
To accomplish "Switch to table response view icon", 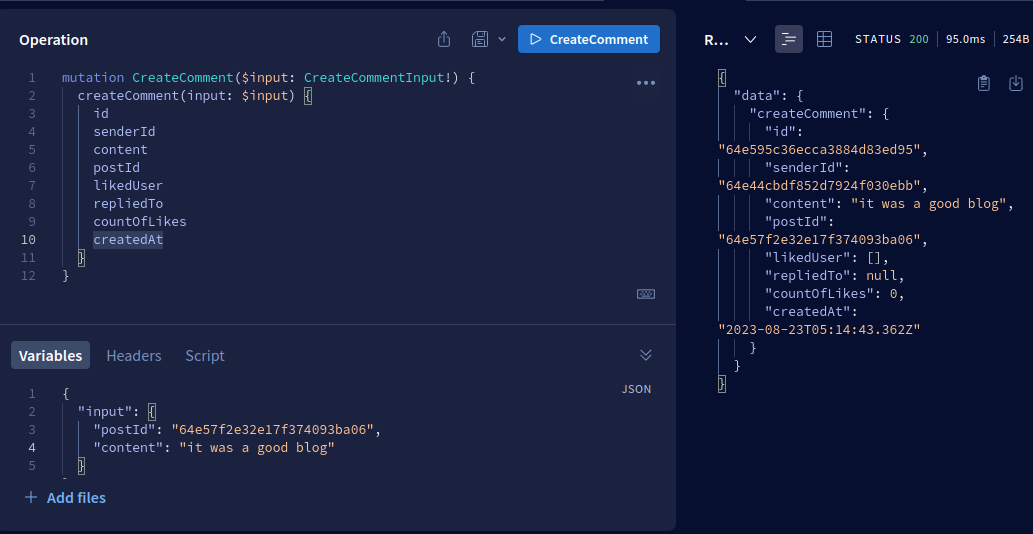I will (x=824, y=40).
